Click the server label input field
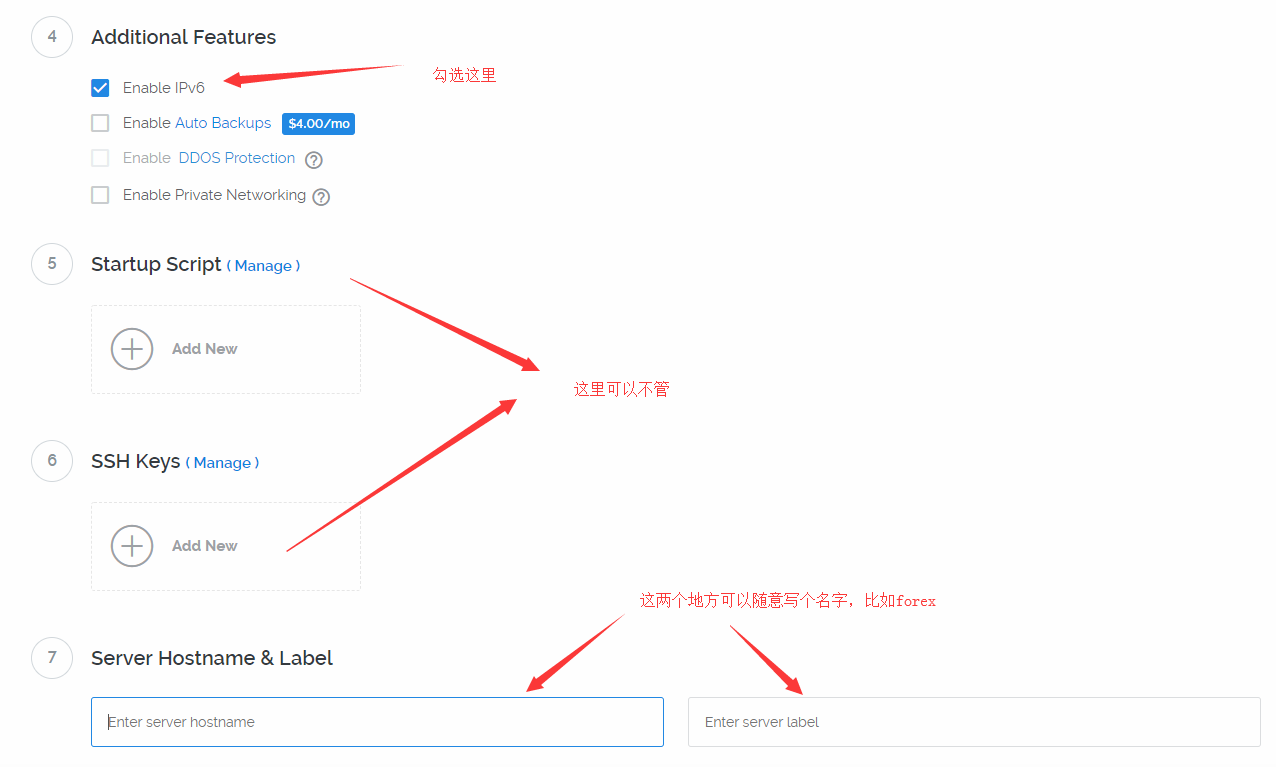 tap(973, 722)
